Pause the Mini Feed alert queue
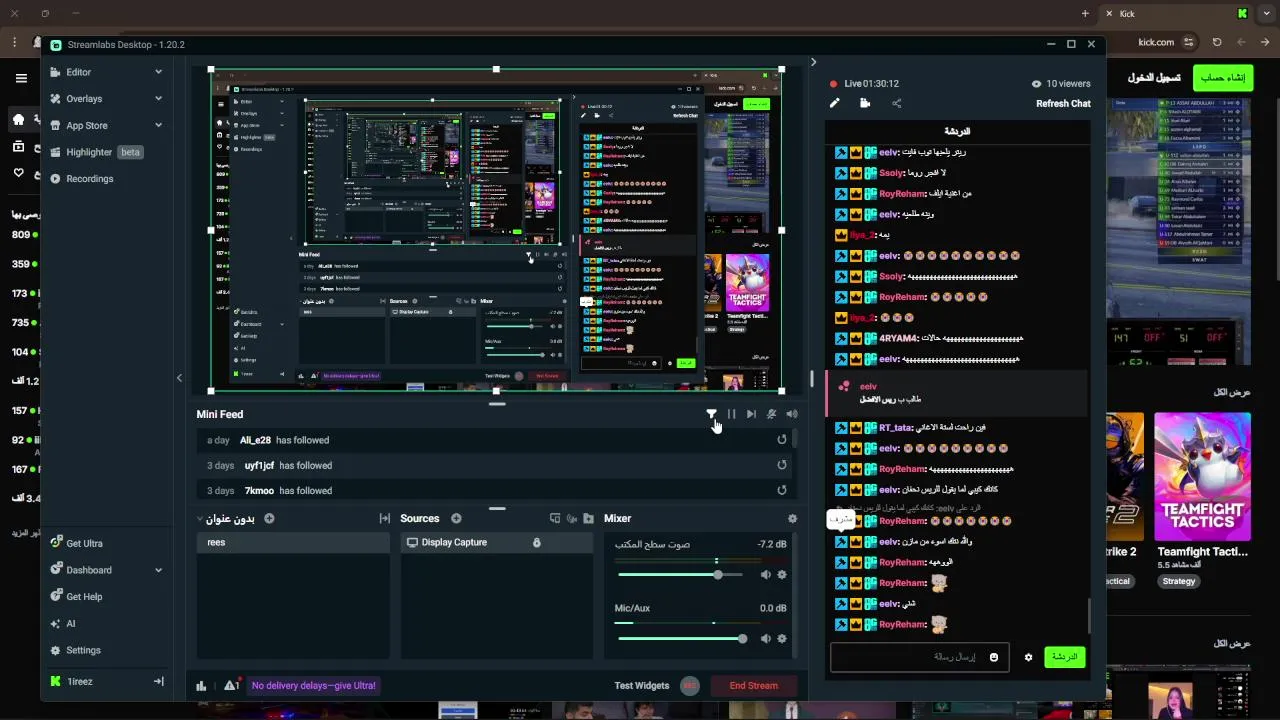 click(731, 414)
